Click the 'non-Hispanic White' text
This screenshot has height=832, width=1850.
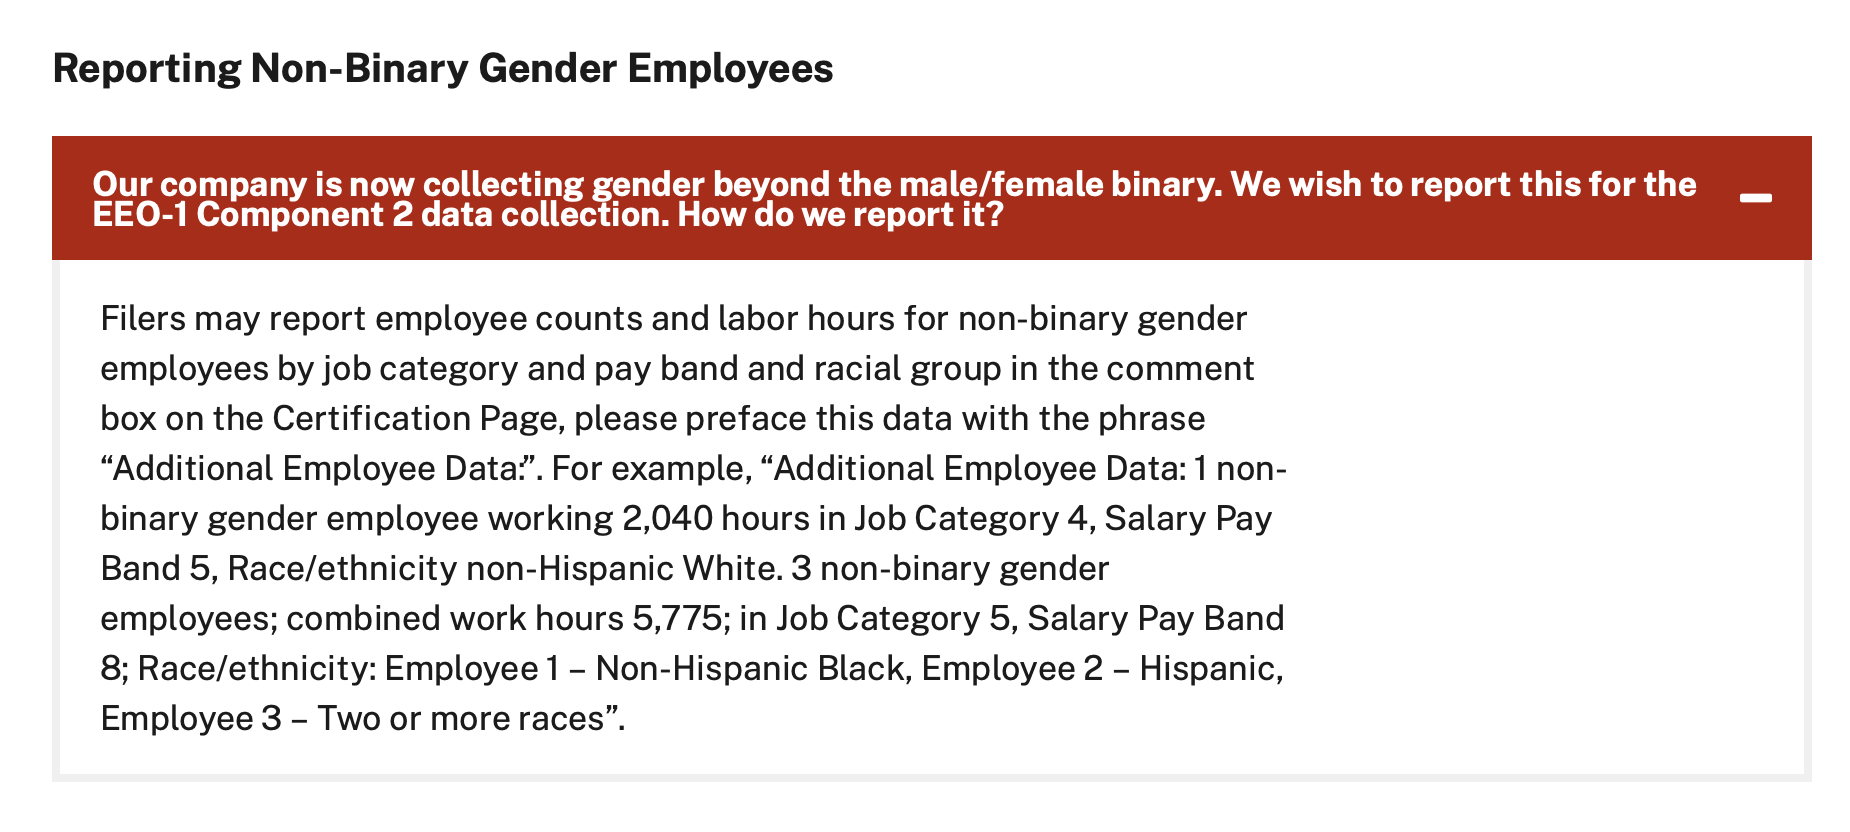pos(621,568)
